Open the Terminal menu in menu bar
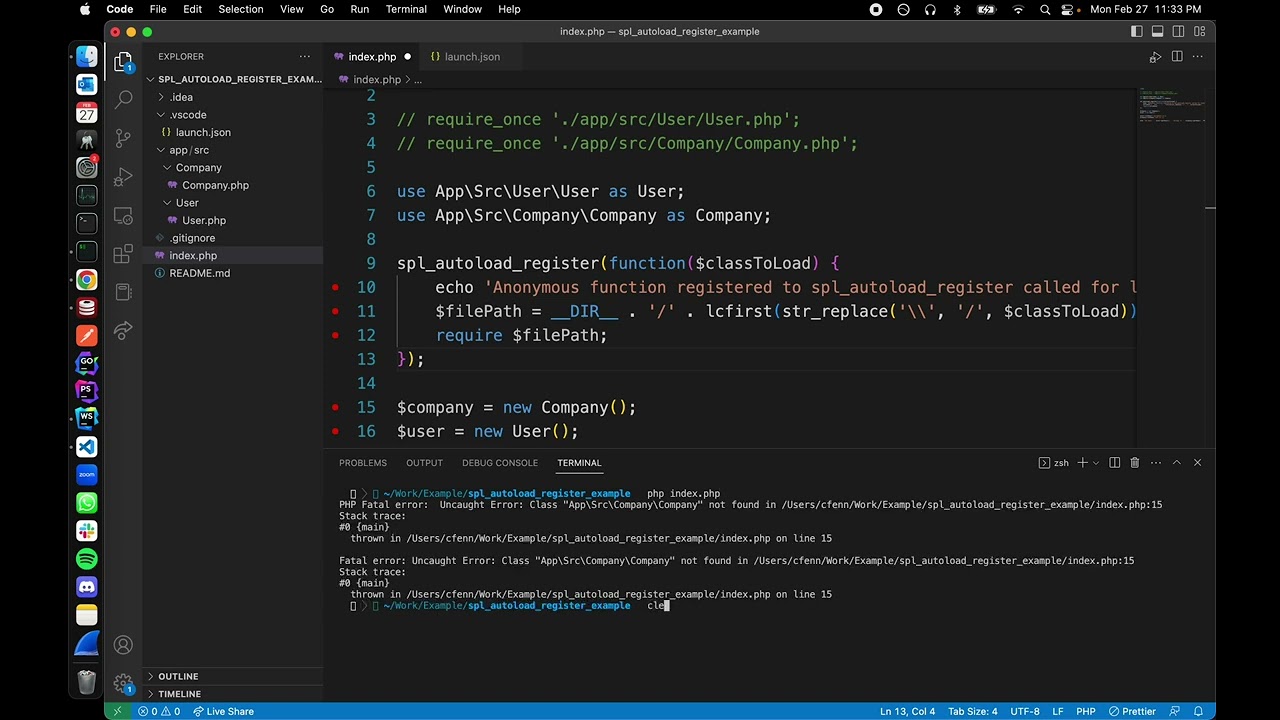The width and height of the screenshot is (1280, 720). click(x=406, y=9)
